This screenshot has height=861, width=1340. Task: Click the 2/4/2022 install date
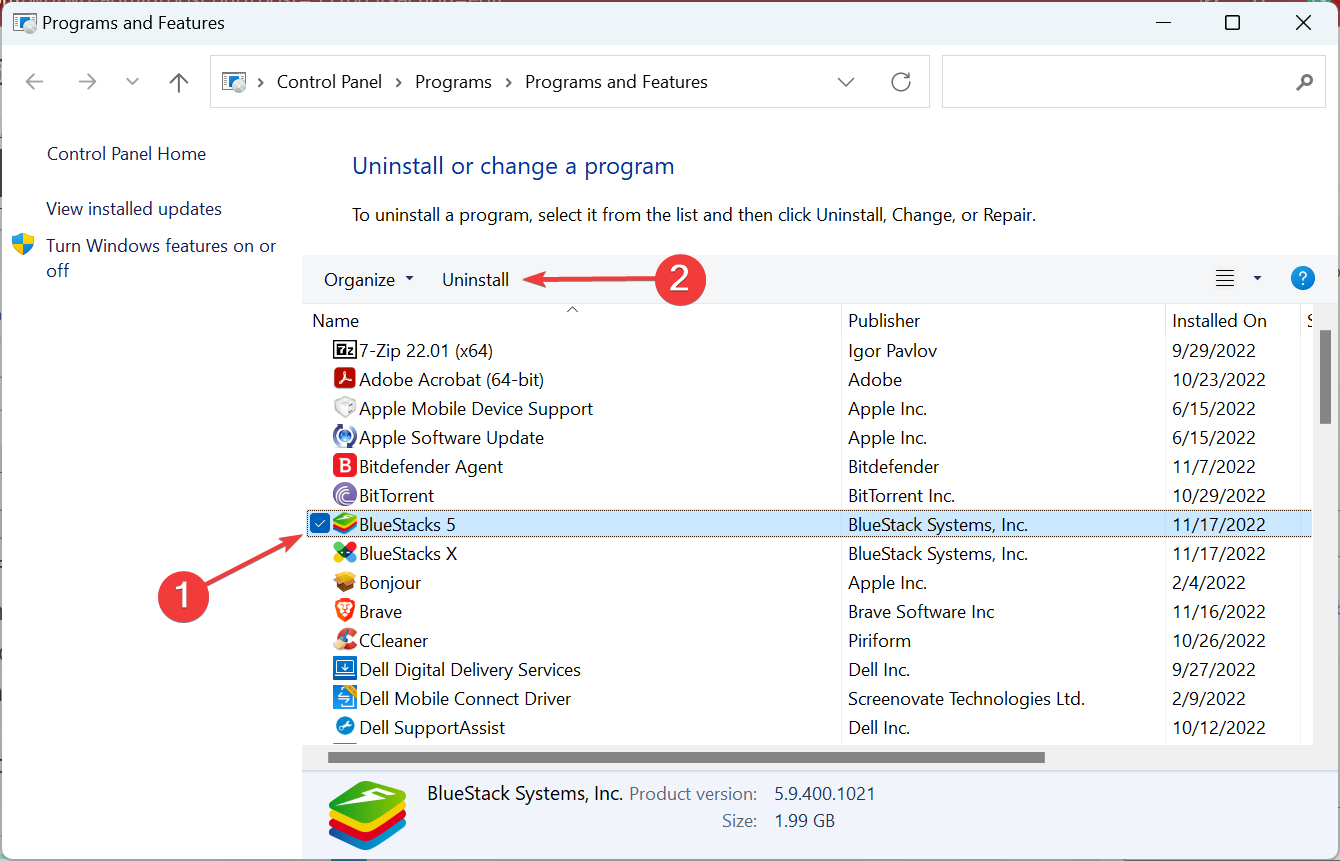(x=1209, y=582)
